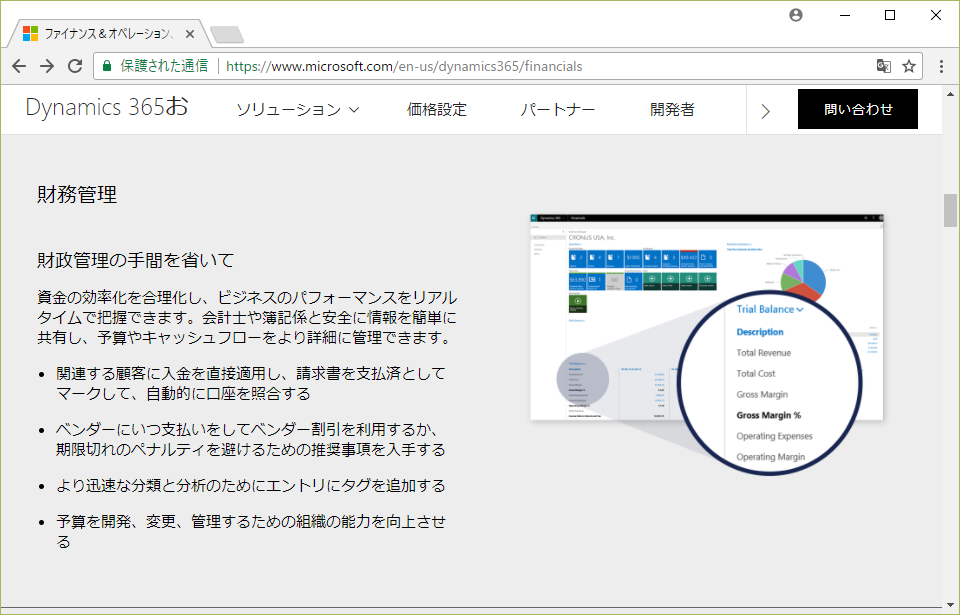The width and height of the screenshot is (960, 615).
Task: Click the Total Revenue text in image
Action: (763, 353)
